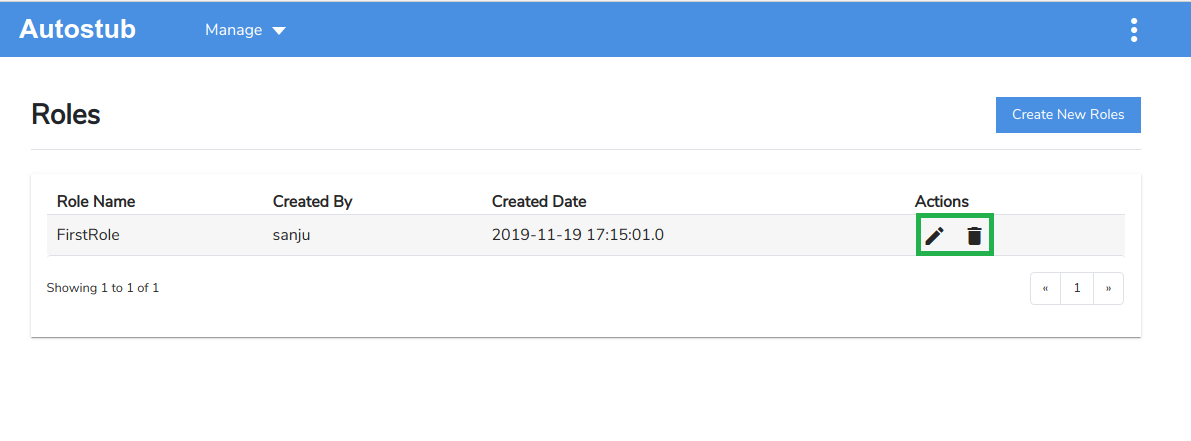Viewport: 1191px width, 441px height.
Task: Sort by the Created Date column header
Action: point(539,201)
